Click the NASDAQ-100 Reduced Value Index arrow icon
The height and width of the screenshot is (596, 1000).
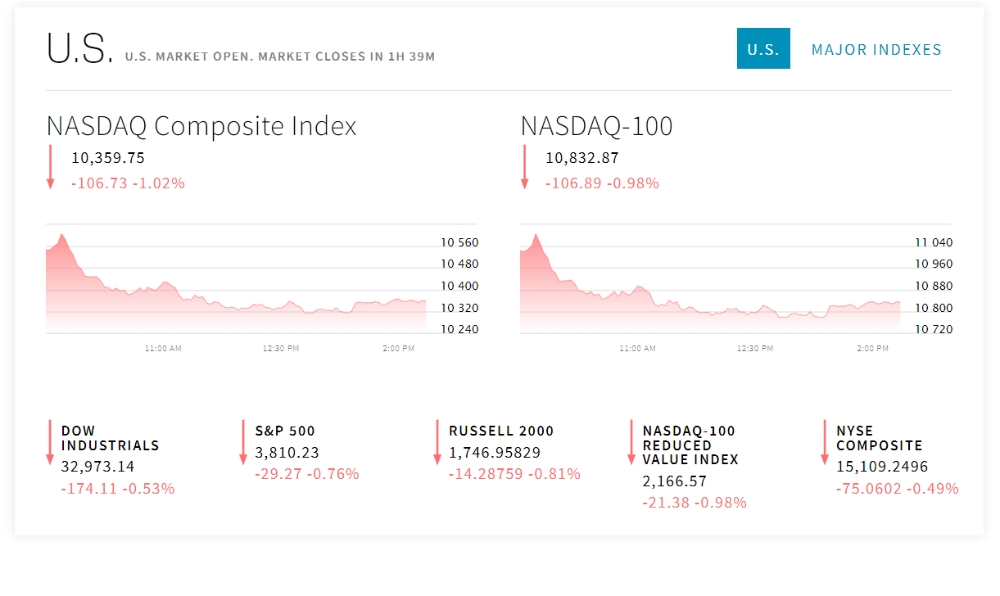[631, 442]
